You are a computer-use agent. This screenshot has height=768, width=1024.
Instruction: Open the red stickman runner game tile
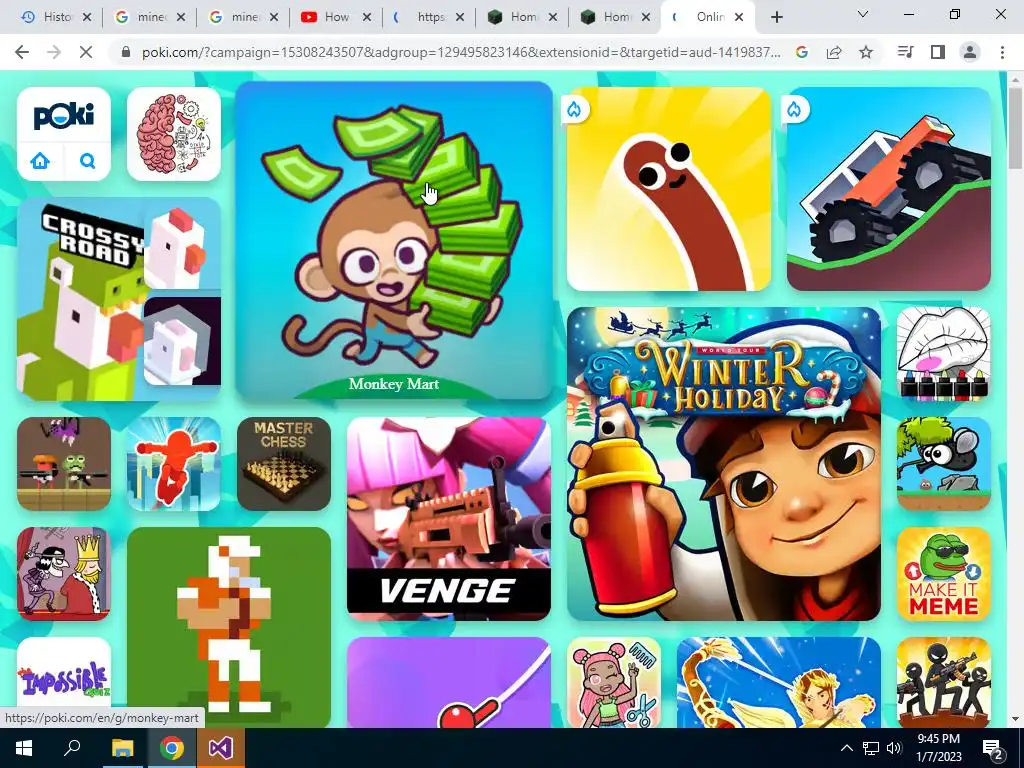[x=174, y=464]
